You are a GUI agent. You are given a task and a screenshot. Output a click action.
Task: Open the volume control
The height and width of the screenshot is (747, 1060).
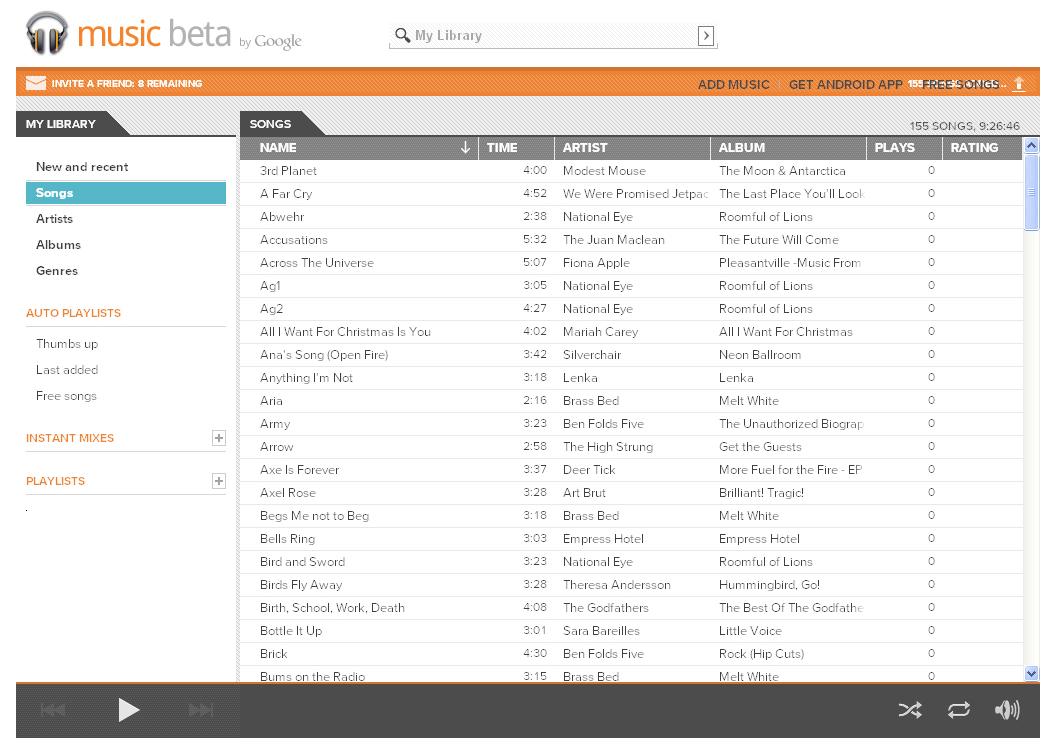click(1007, 710)
